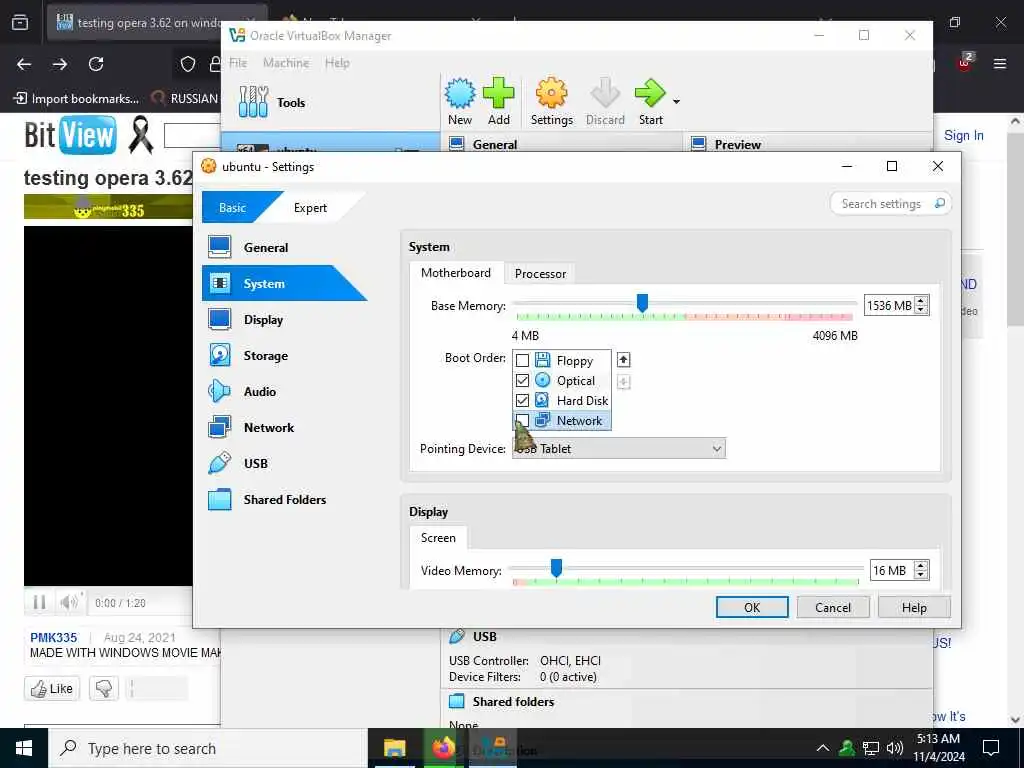Click the search magnifier icon in settings
This screenshot has height=768, width=1024.
[939, 204]
